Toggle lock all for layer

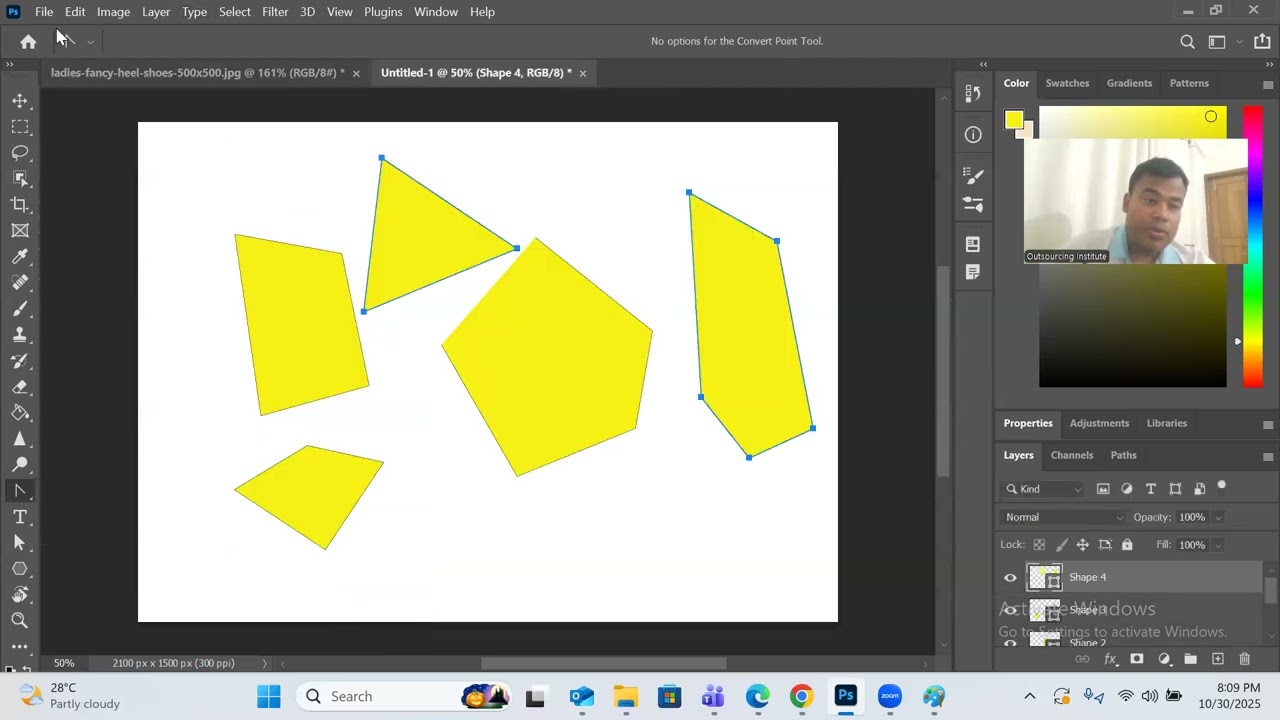tap(1127, 545)
